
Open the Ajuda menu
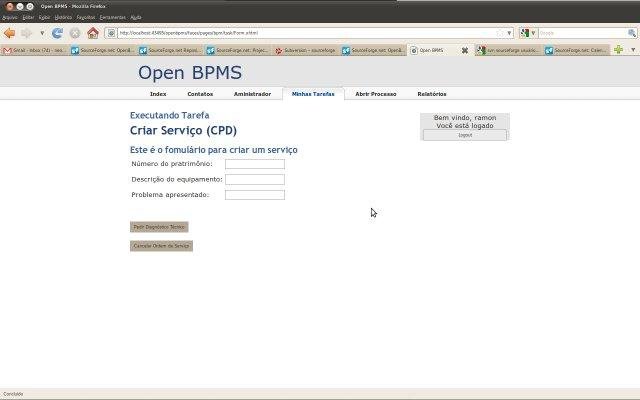pyautogui.click(x=136, y=17)
